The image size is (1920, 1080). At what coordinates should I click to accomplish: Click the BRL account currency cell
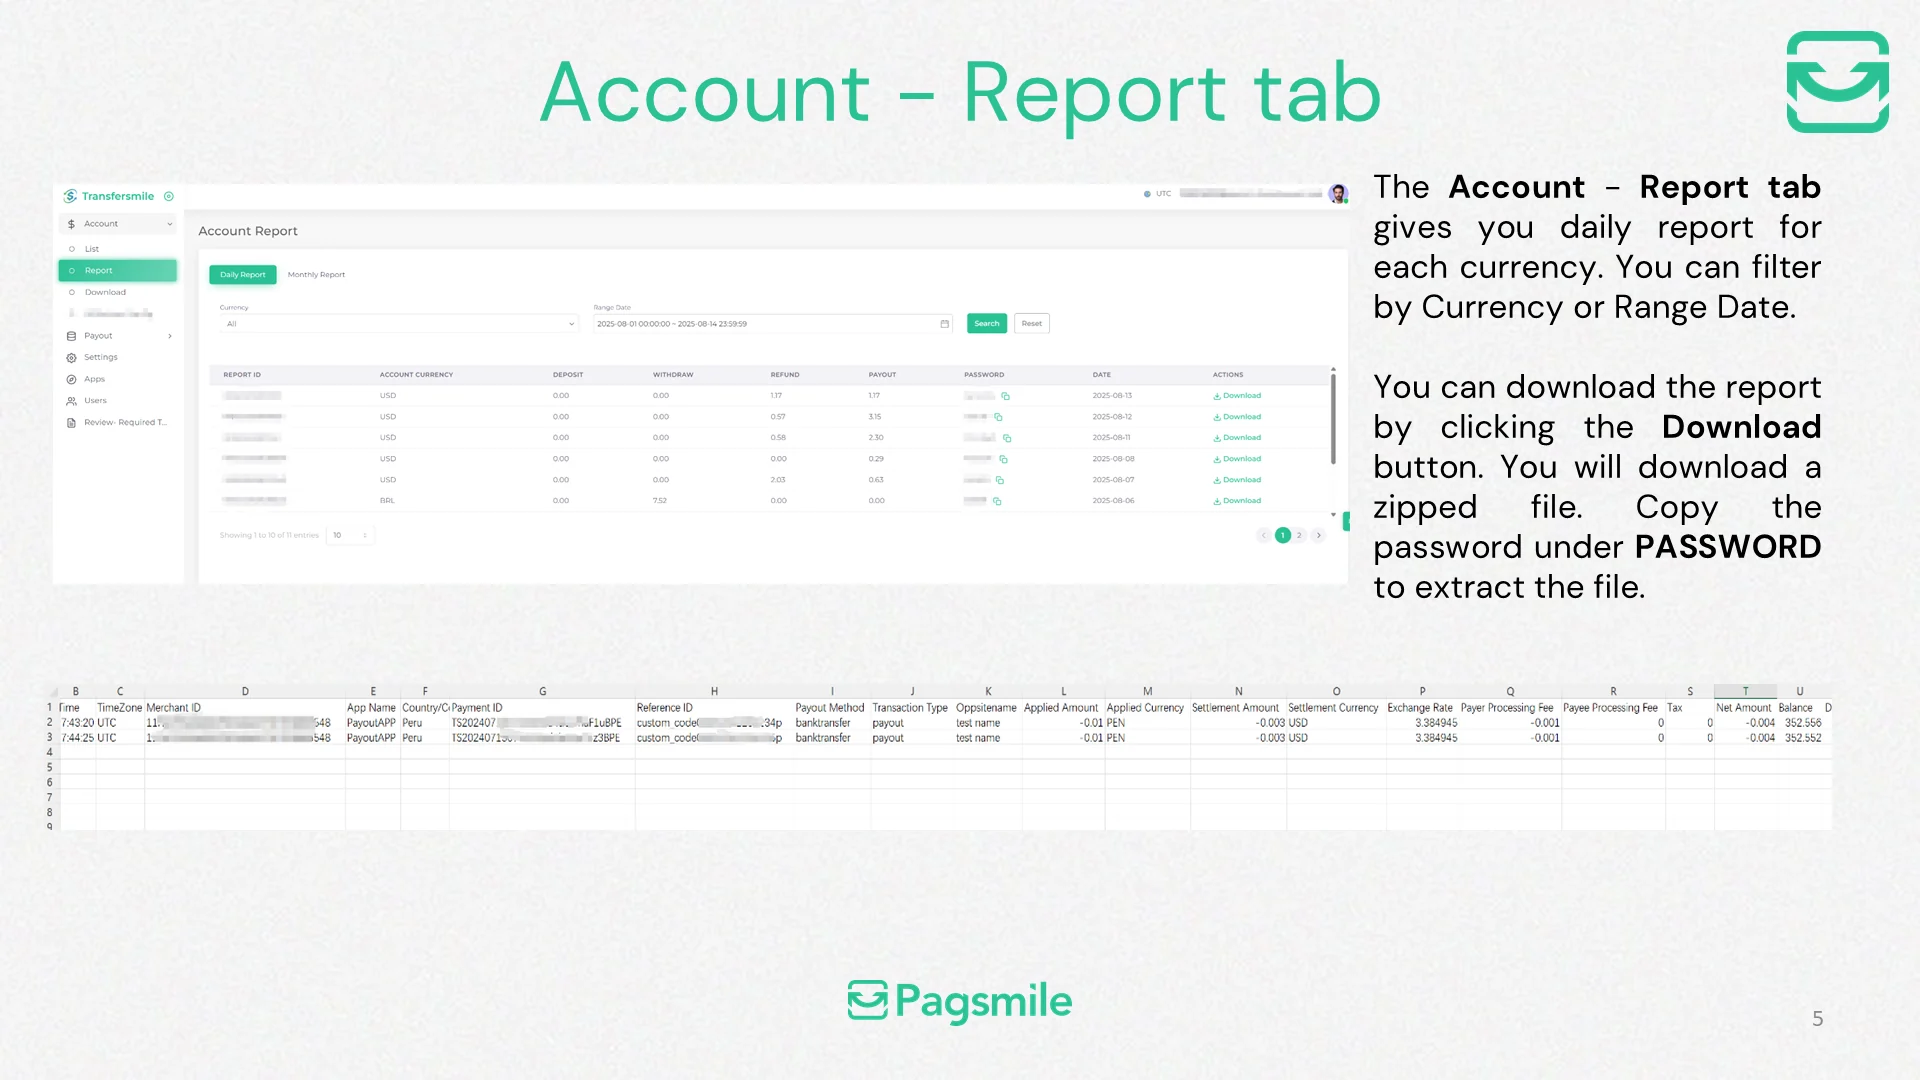[x=387, y=501]
